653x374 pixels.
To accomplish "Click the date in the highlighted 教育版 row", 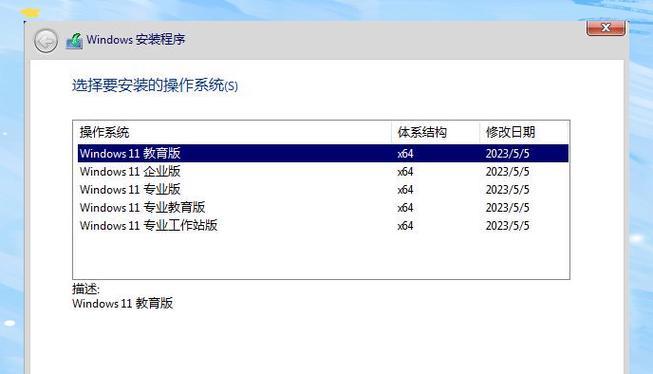I will click(x=507, y=154).
